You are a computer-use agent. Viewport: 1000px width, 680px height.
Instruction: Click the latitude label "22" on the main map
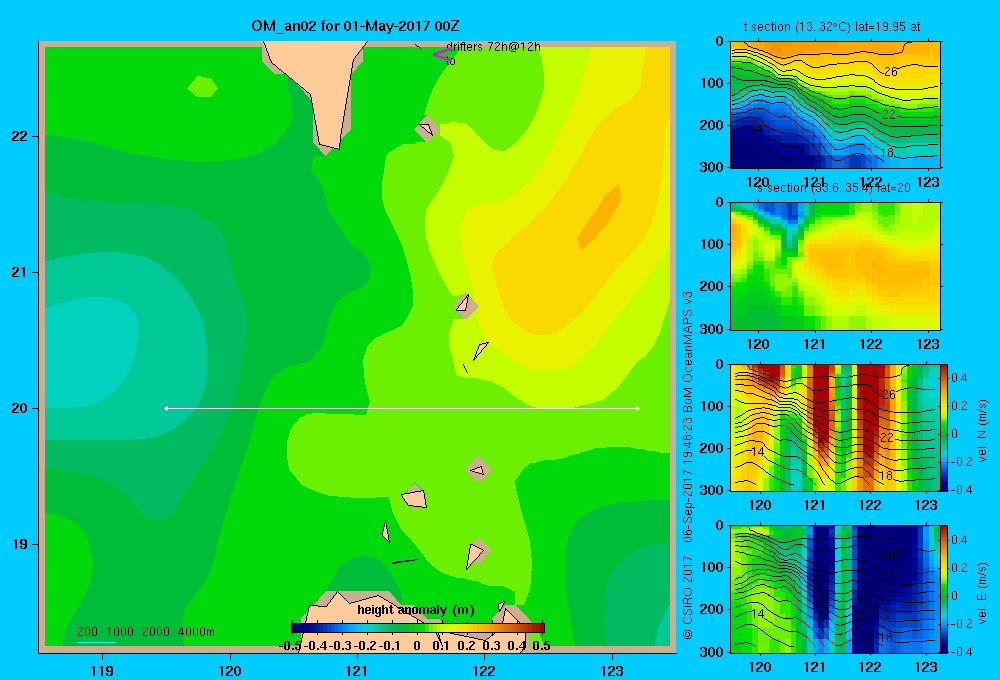coord(20,137)
